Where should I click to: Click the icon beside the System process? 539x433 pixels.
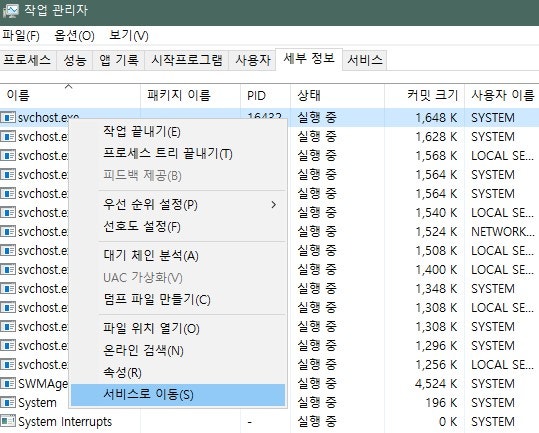[8, 402]
